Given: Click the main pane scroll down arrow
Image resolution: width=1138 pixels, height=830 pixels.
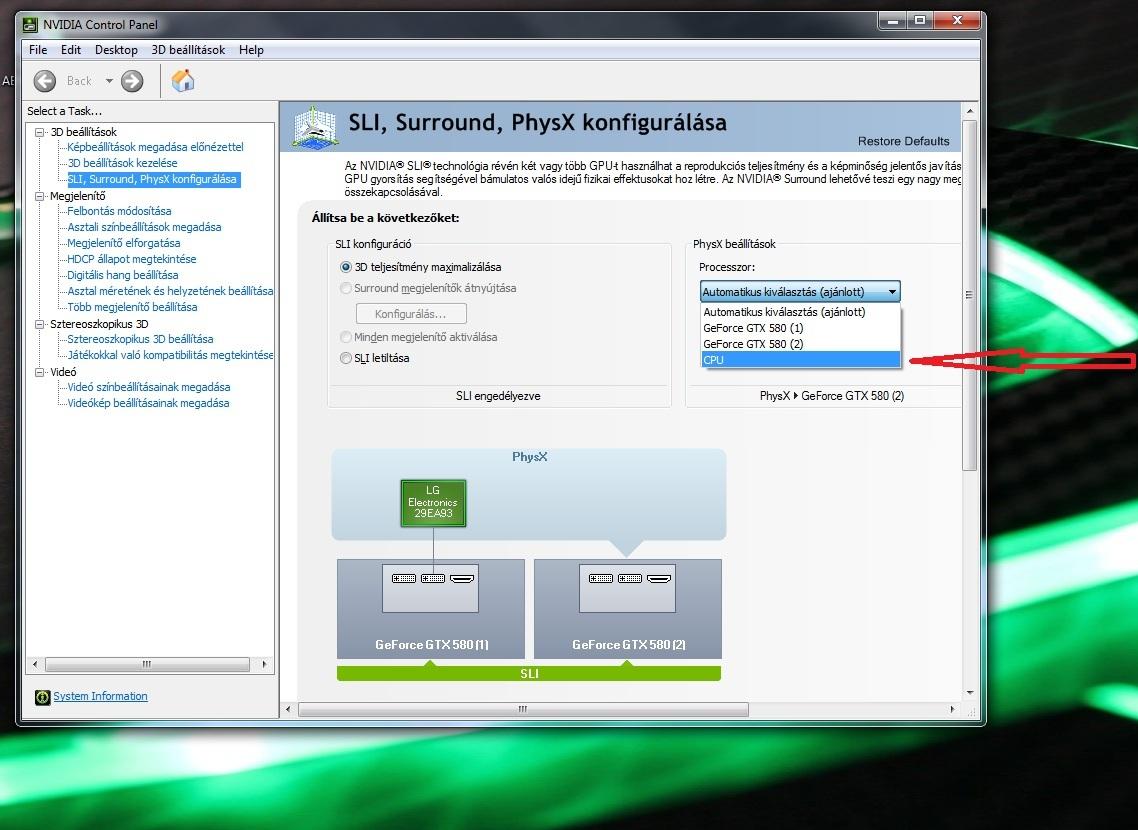Looking at the screenshot, I should tap(970, 693).
